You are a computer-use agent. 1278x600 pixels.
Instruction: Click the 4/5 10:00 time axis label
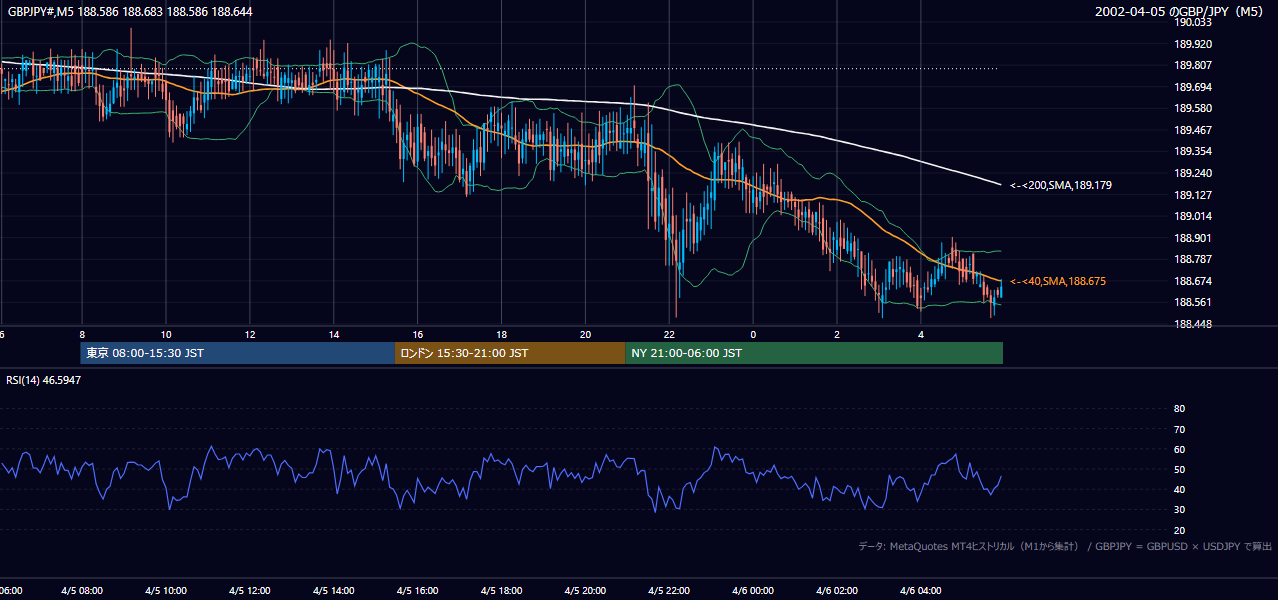pos(166,591)
